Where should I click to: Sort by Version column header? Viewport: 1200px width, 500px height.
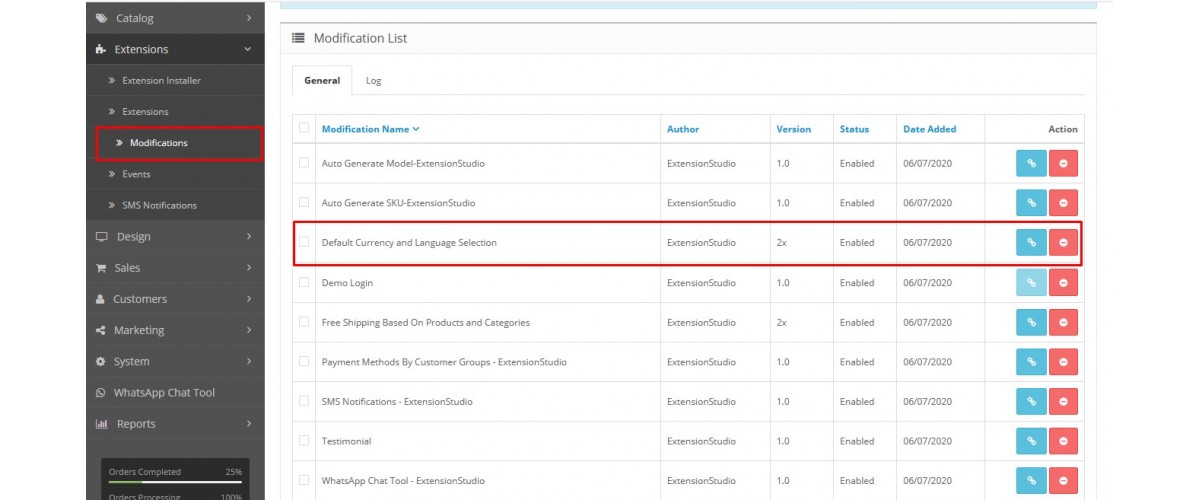pyautogui.click(x=793, y=129)
